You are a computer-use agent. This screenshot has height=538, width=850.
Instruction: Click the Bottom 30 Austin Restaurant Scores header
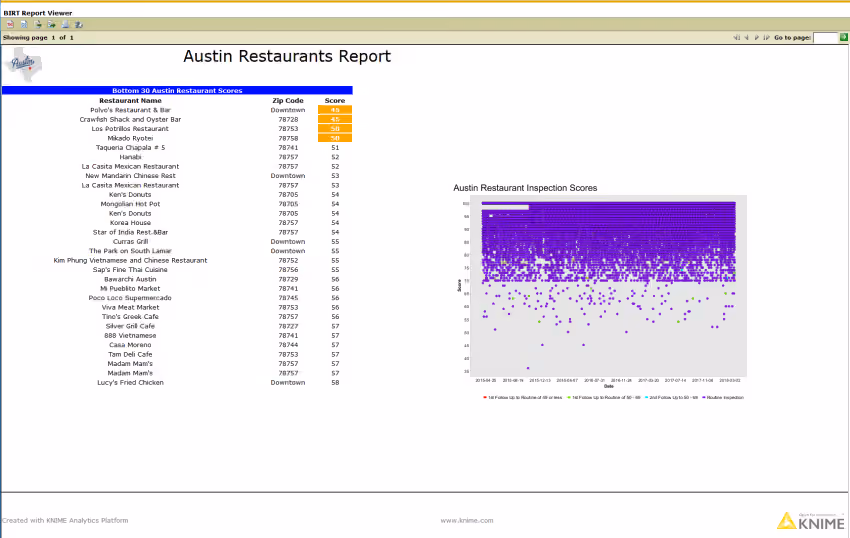(177, 91)
